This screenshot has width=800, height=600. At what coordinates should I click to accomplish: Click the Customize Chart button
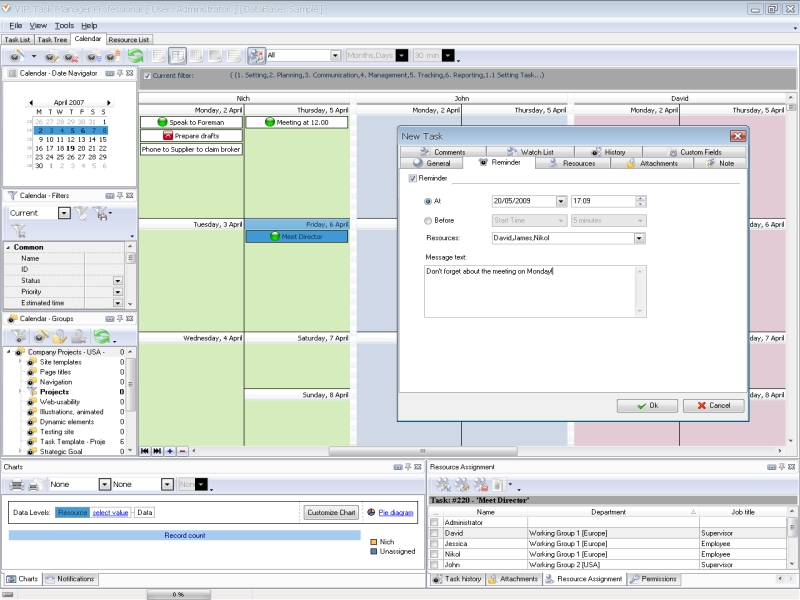(x=331, y=512)
